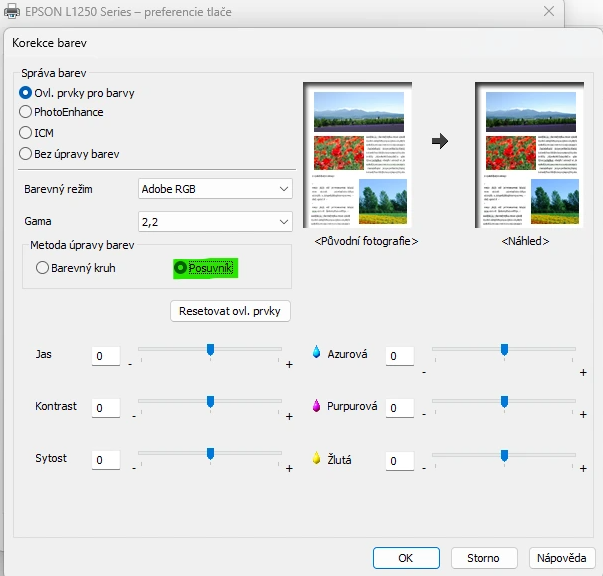Click the arrow between photo previews
The image size is (603, 576).
click(440, 142)
